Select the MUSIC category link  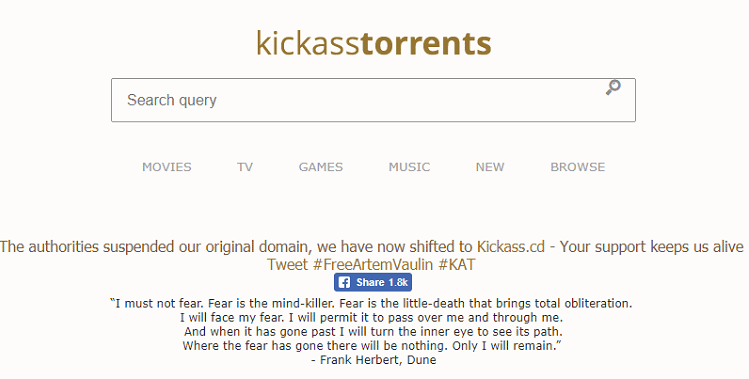click(409, 167)
